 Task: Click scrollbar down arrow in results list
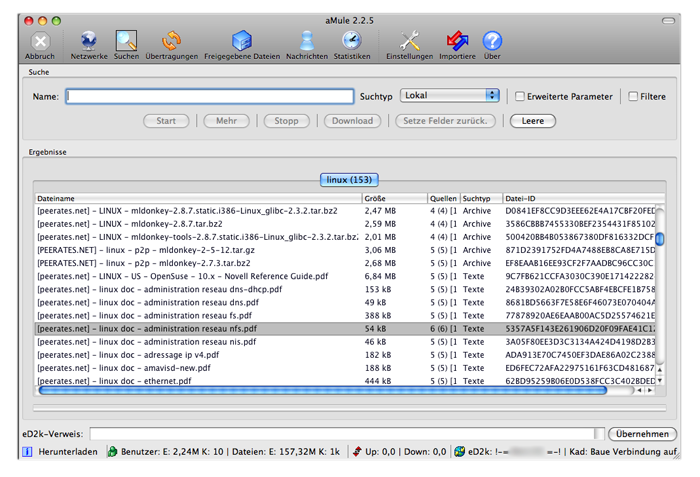[659, 381]
